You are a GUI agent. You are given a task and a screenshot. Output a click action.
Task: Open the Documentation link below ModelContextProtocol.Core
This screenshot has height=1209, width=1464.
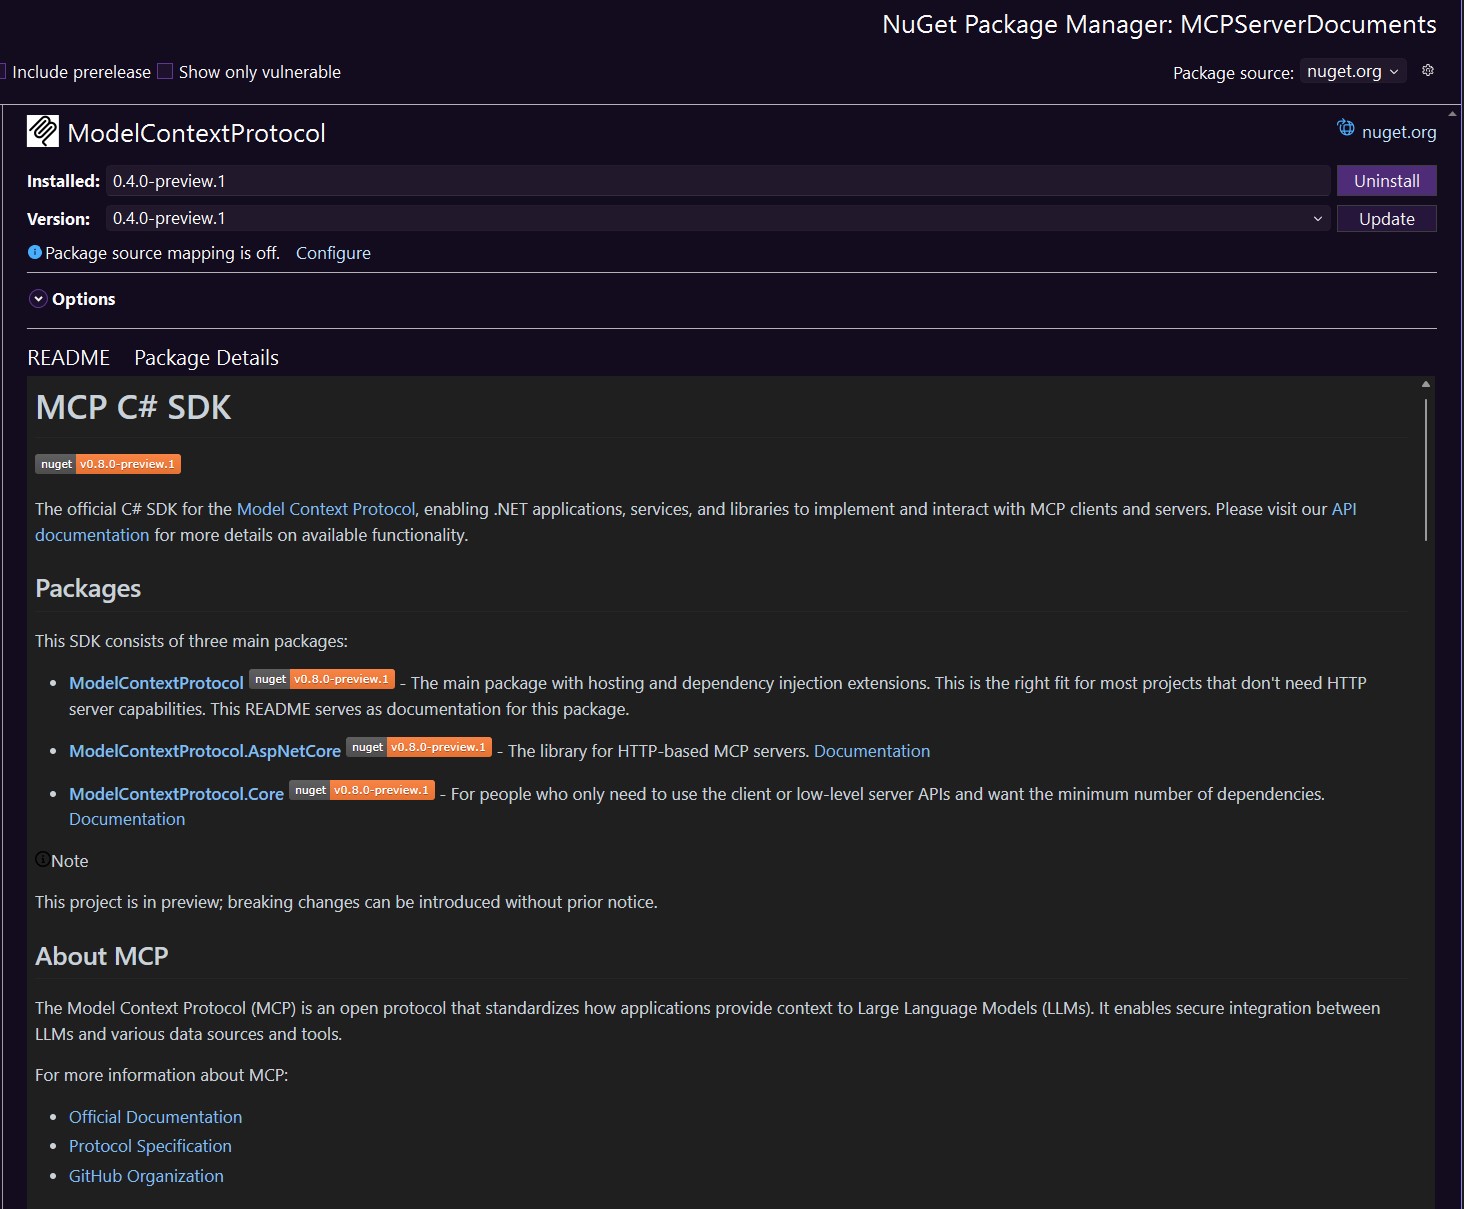(127, 819)
